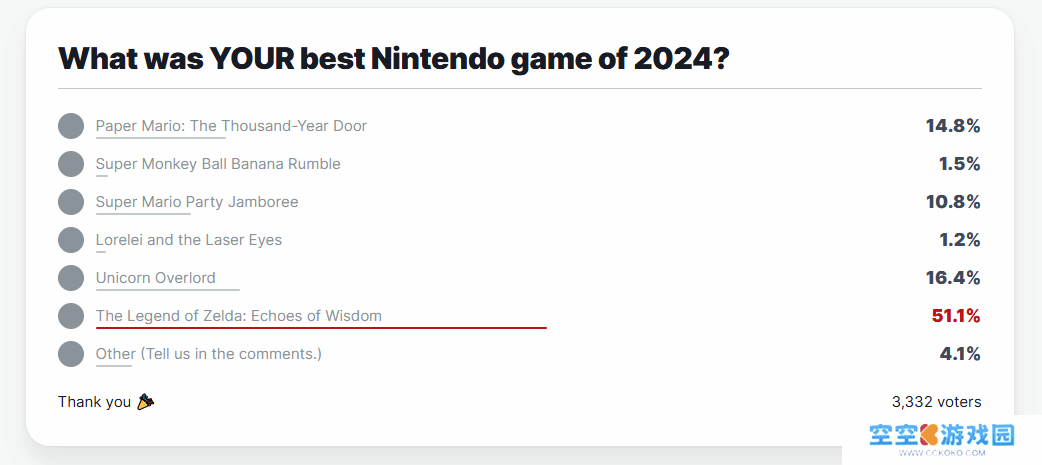Select radio button for Other option
Image resolution: width=1042 pixels, height=465 pixels.
pyautogui.click(x=71, y=354)
